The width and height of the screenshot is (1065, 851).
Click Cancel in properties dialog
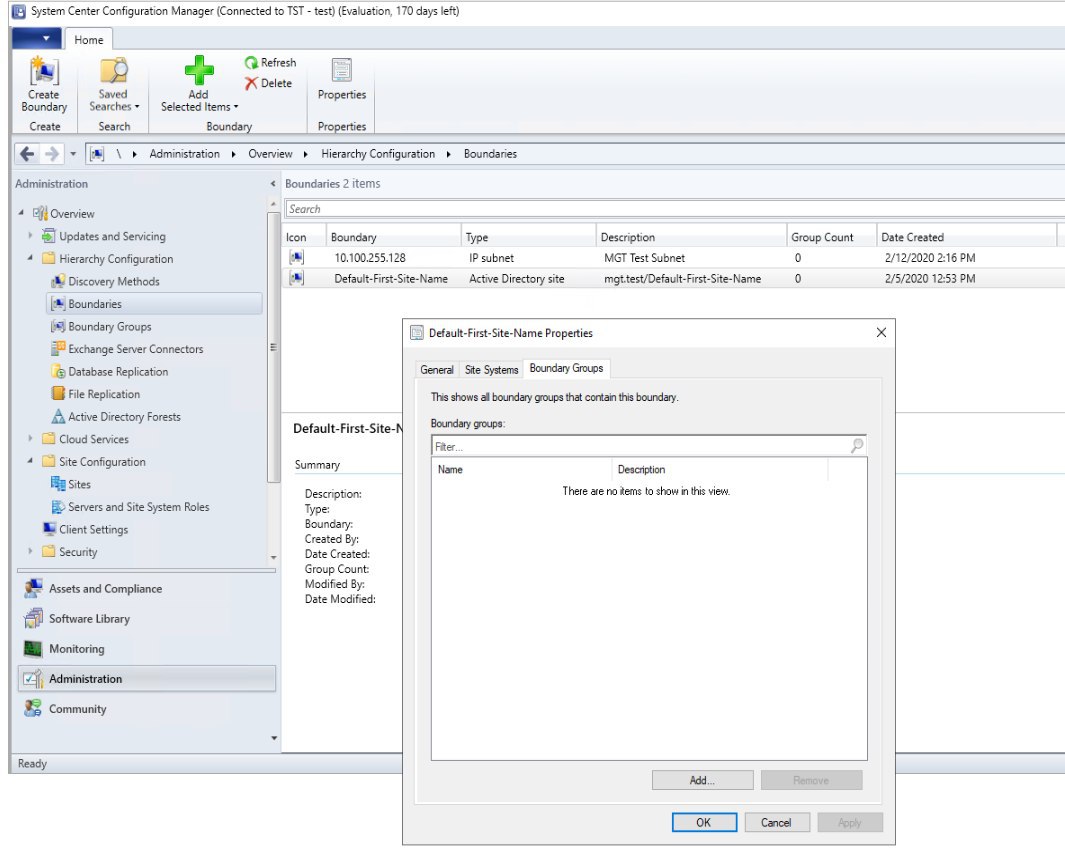point(776,822)
